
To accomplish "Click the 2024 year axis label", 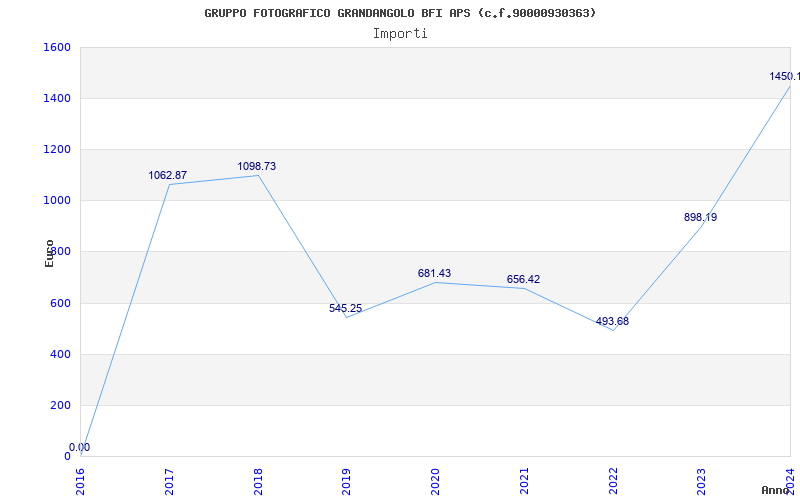I will click(x=791, y=481).
